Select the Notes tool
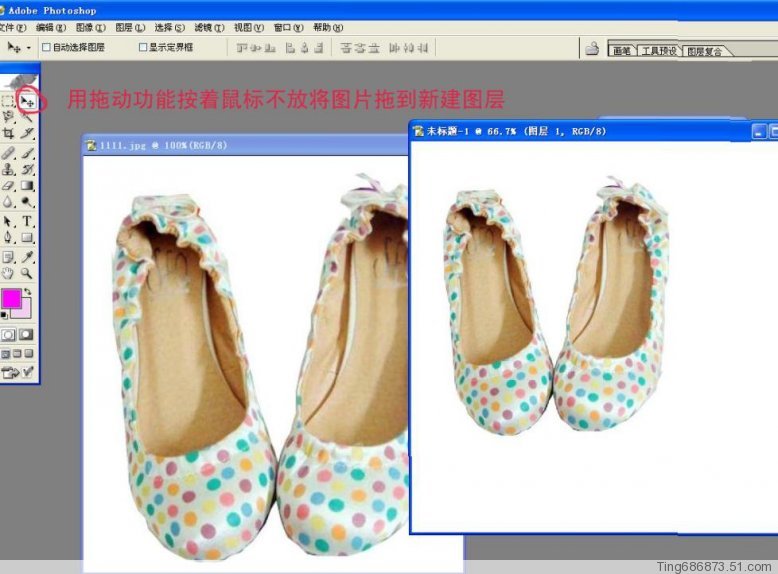 (x=8, y=257)
